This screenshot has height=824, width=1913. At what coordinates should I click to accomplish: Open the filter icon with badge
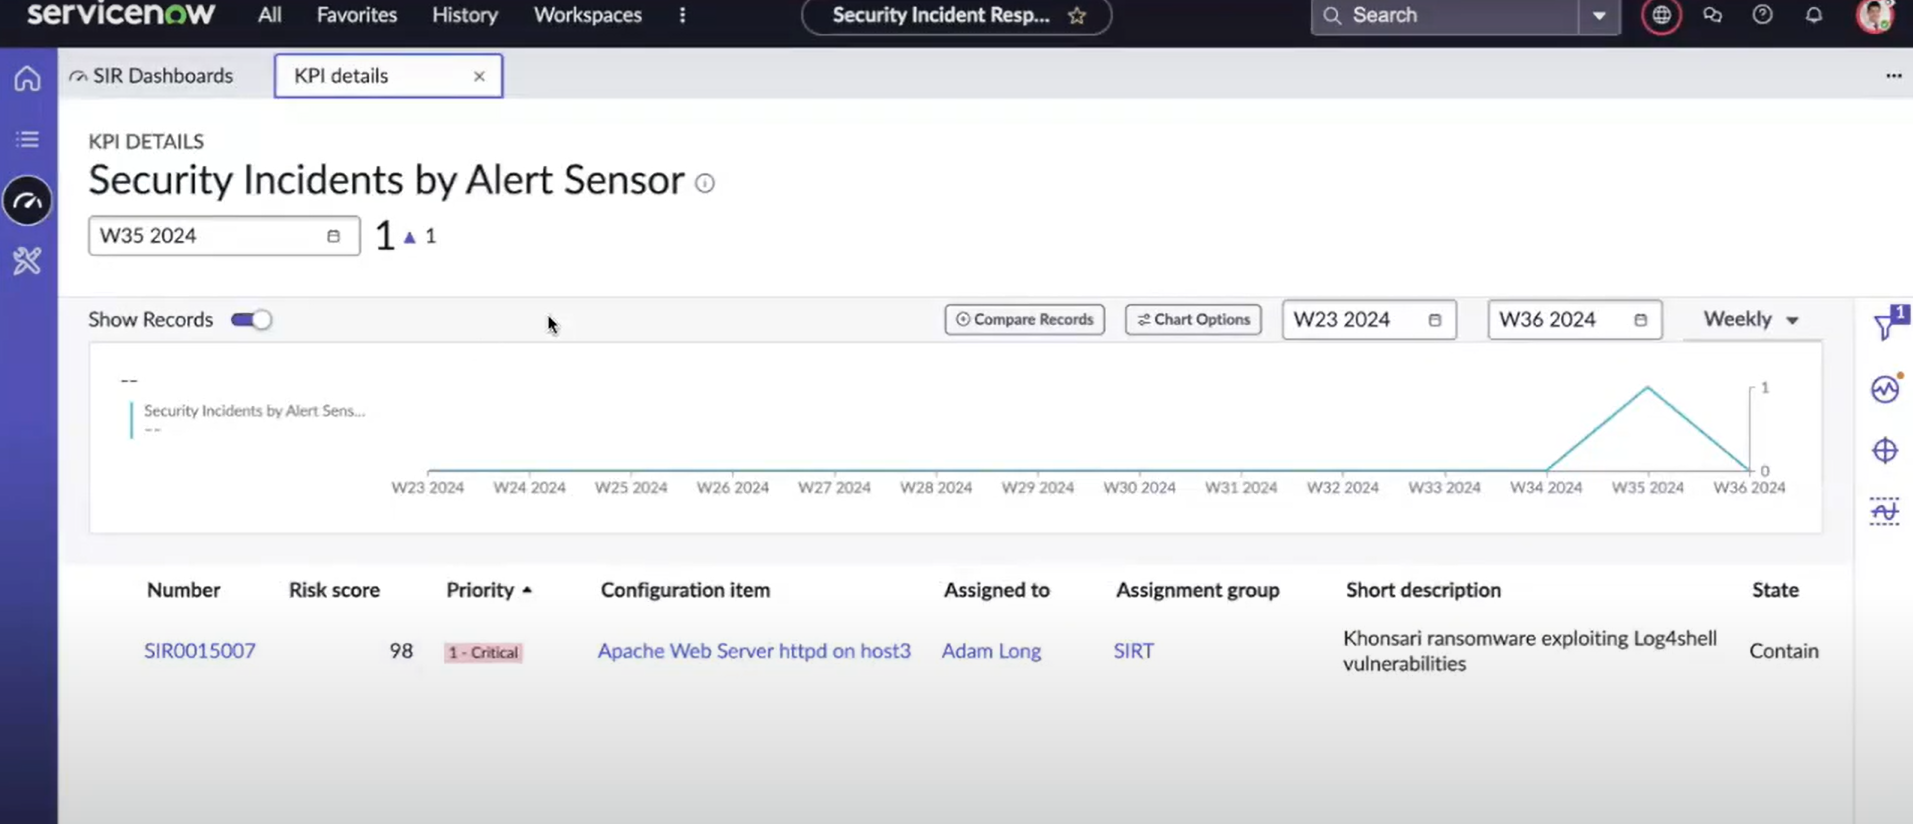pos(1889,323)
